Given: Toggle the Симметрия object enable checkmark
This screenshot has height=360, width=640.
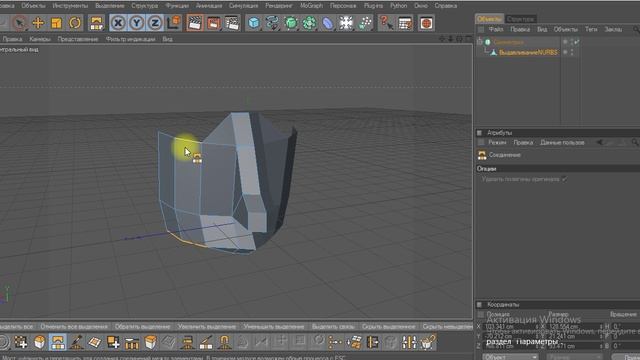Looking at the screenshot, I should click(x=577, y=42).
